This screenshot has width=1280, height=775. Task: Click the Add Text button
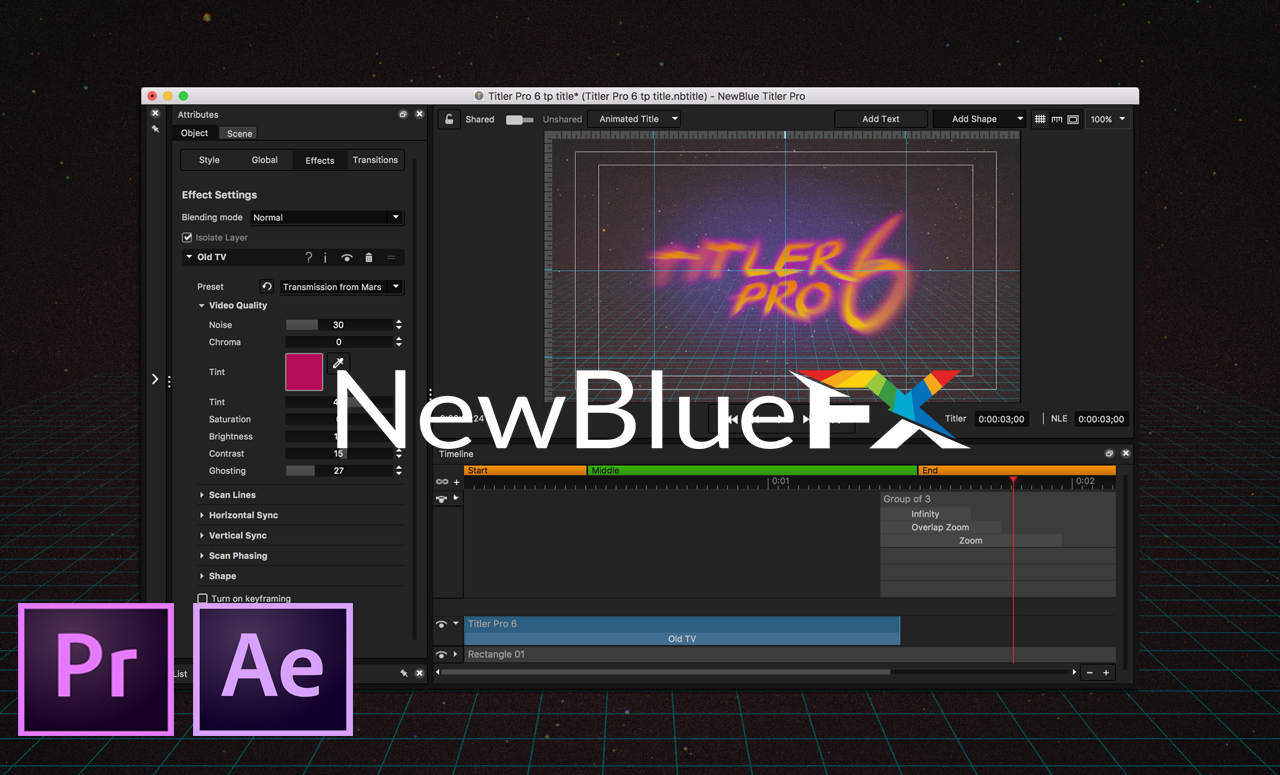pyautogui.click(x=880, y=118)
